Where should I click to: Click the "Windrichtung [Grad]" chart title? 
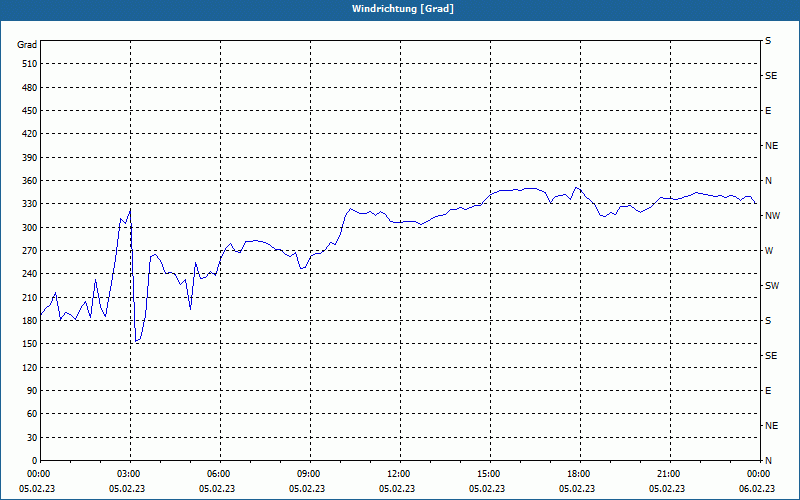(403, 9)
